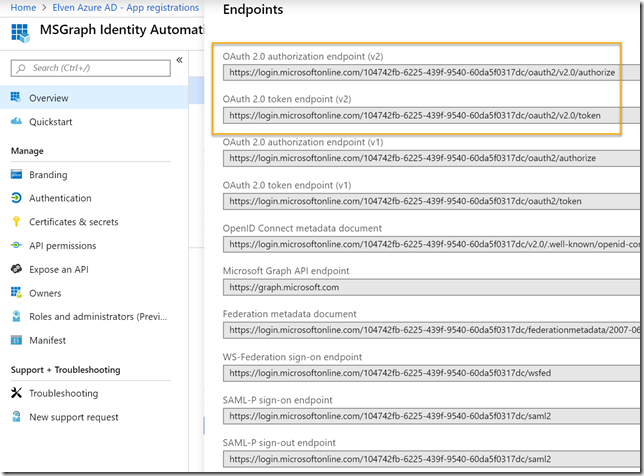Select the Microsoft Graph API endpoint field
This screenshot has height=476, width=644.
(431, 287)
